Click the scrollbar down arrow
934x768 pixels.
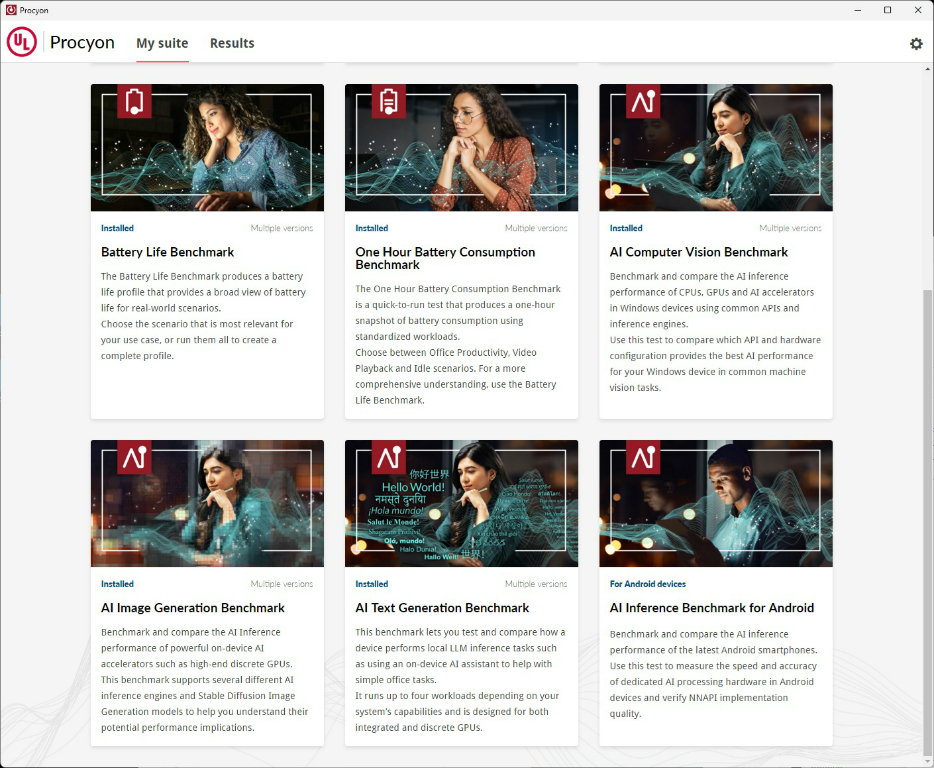tap(928, 761)
